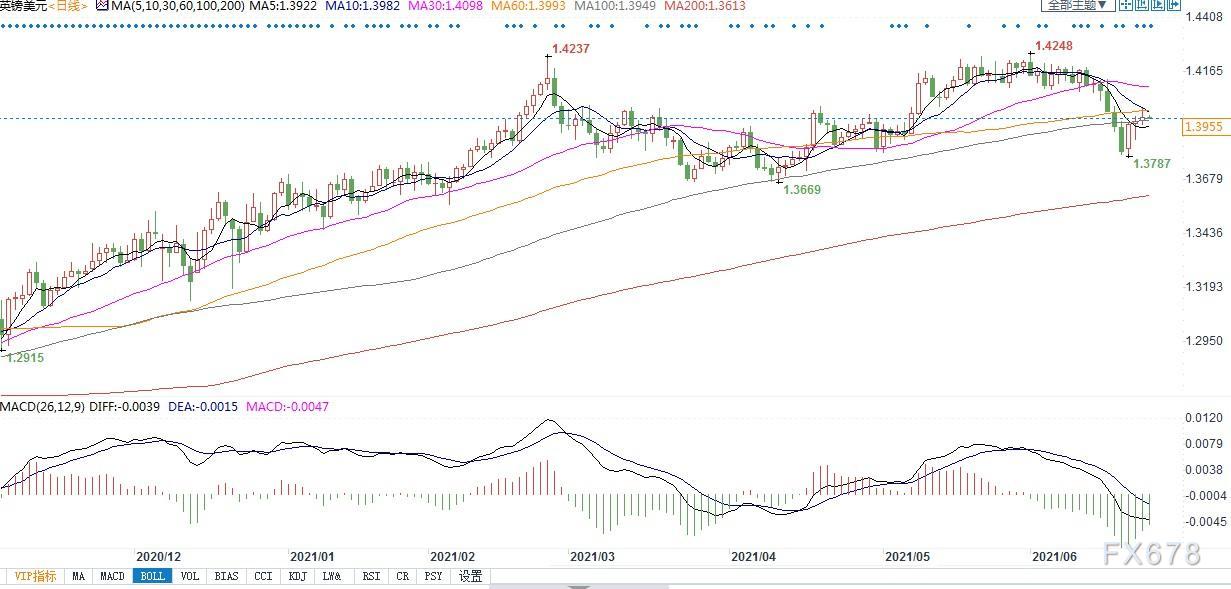Click the 2021/01 date axis label
The height and width of the screenshot is (589, 1231).
coord(313,555)
